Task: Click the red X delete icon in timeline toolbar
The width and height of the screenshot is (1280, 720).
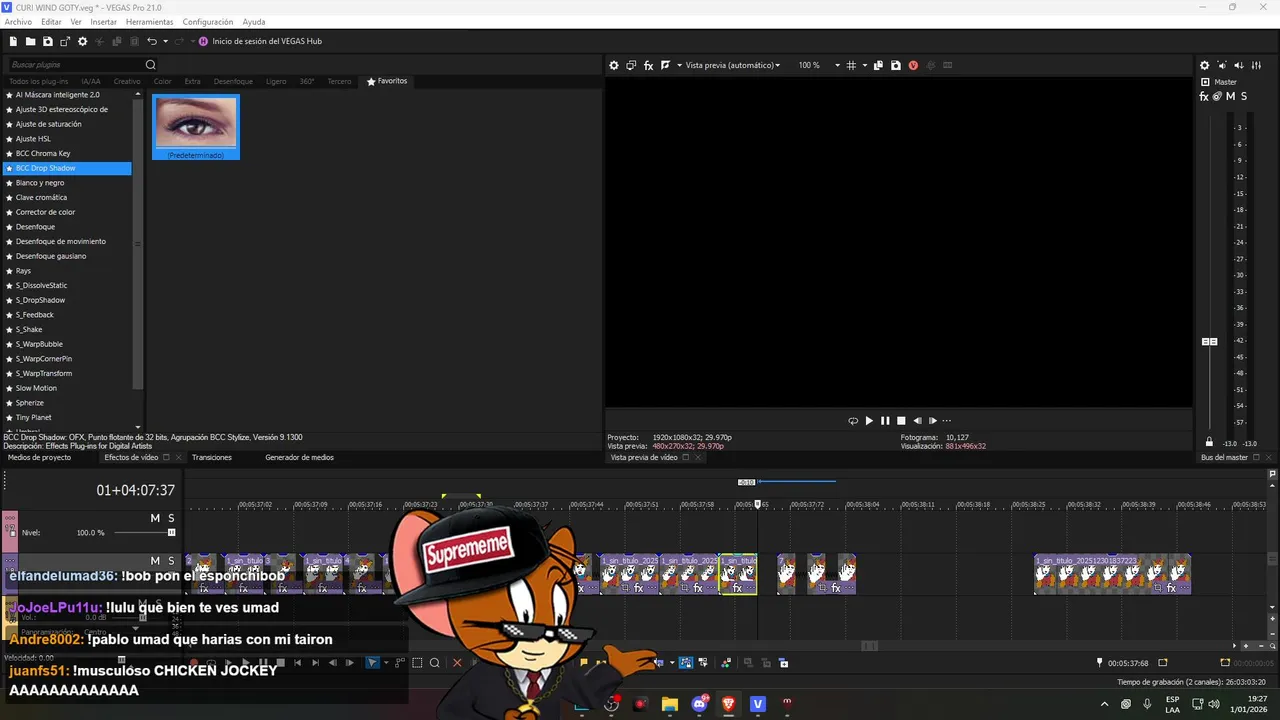Action: tap(457, 662)
